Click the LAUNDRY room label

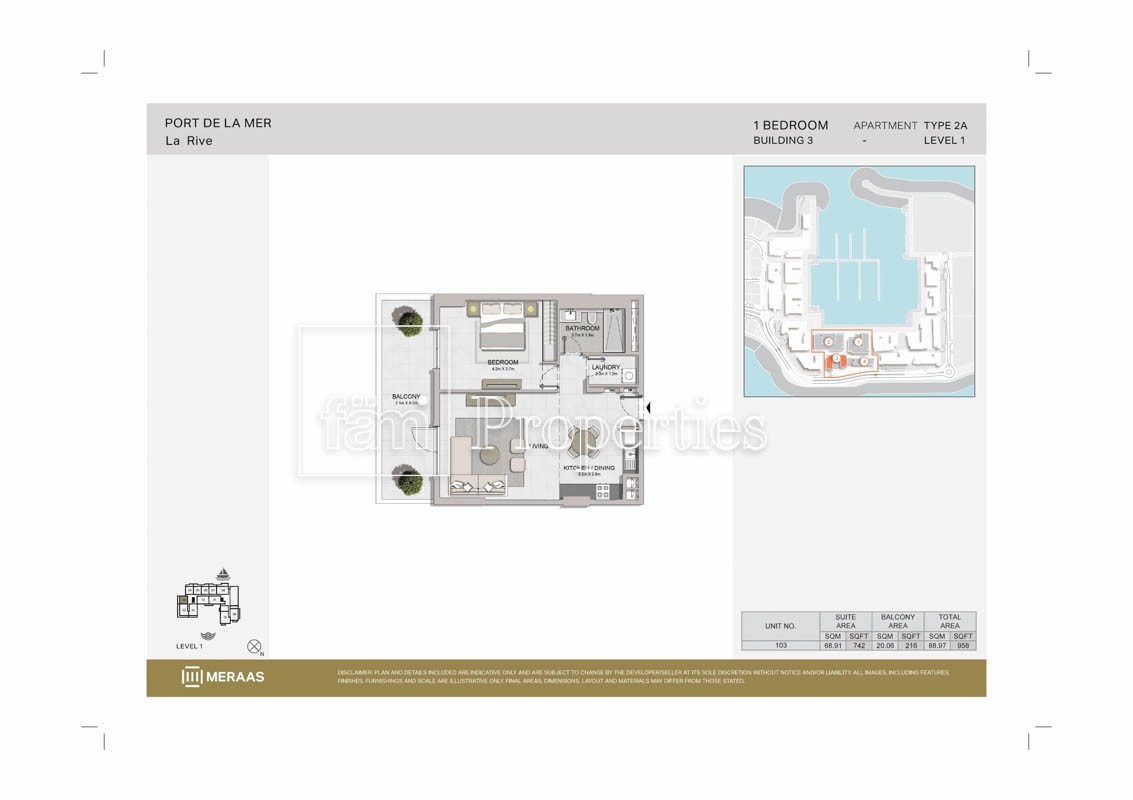click(x=606, y=367)
